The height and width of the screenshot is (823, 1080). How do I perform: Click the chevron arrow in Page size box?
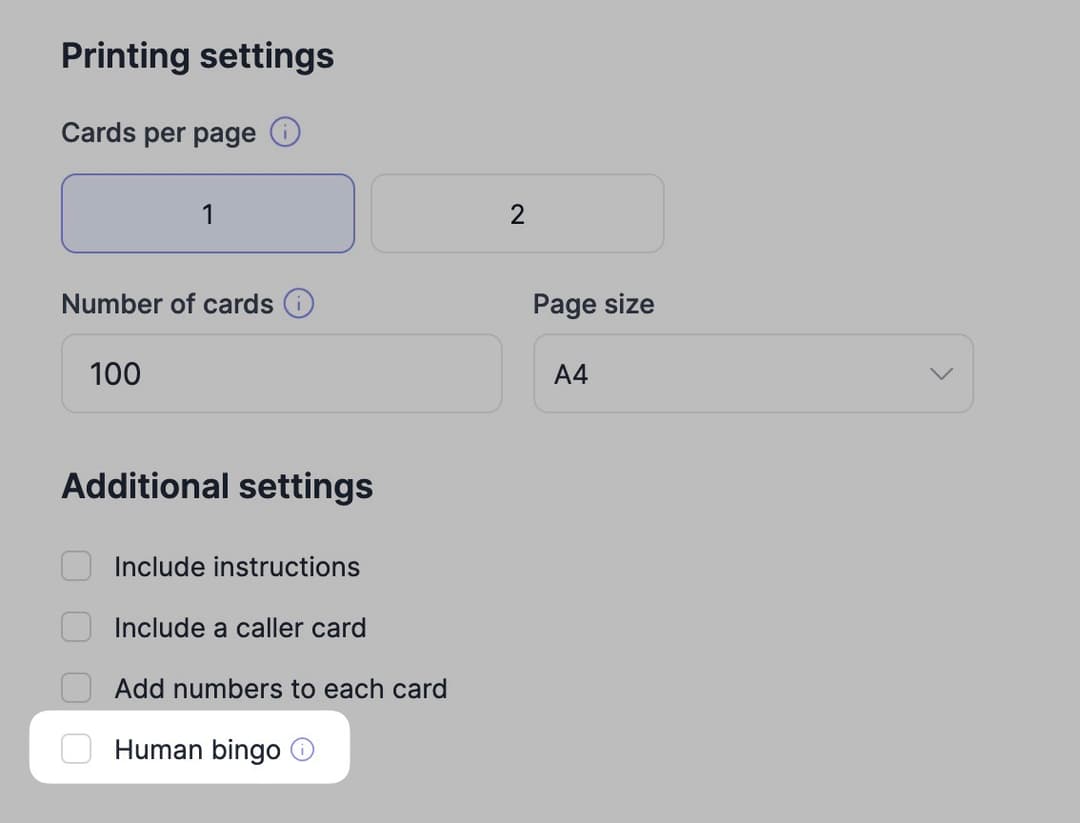coord(941,374)
